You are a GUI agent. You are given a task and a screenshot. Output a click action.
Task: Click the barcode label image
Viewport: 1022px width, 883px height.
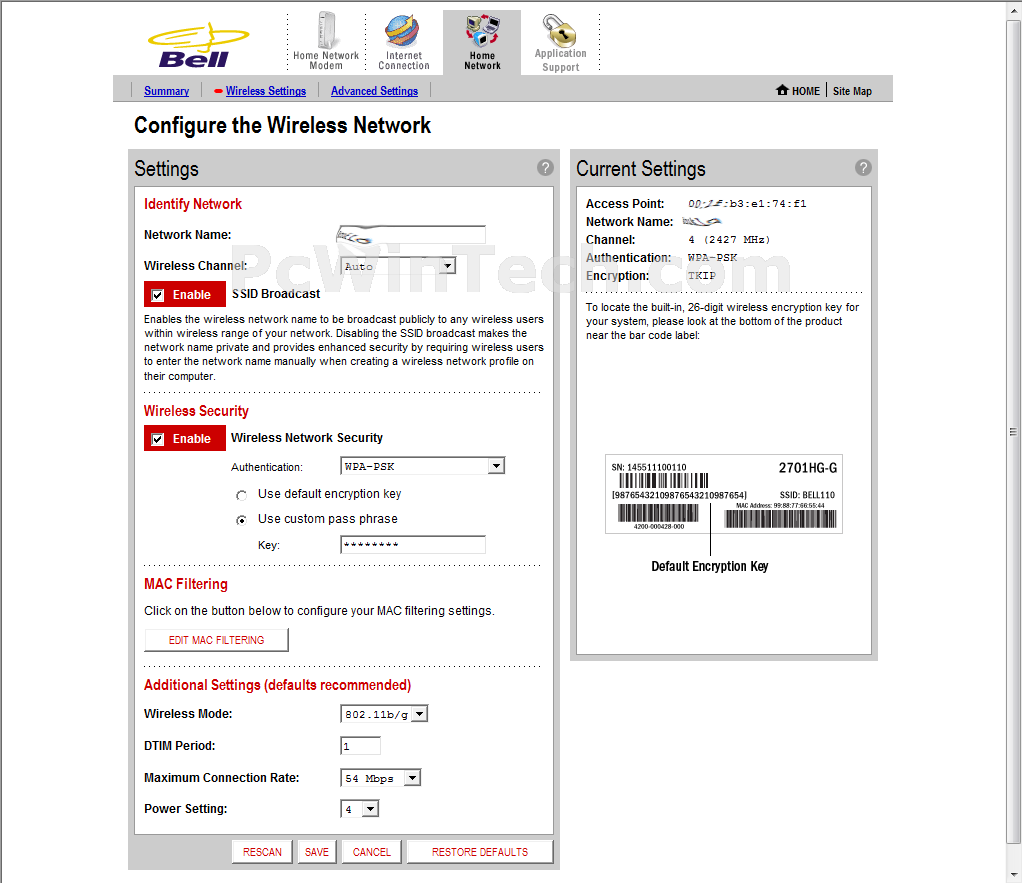click(x=723, y=494)
